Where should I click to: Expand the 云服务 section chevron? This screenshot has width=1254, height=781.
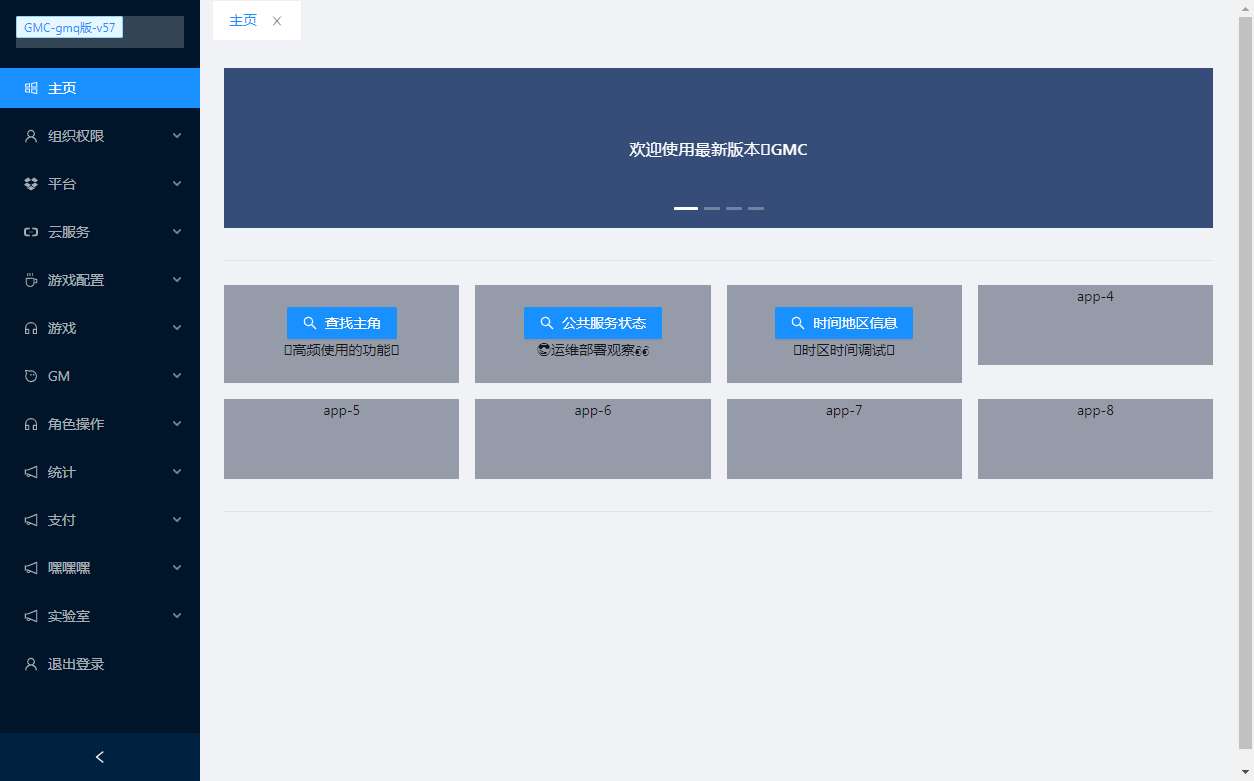pos(176,231)
